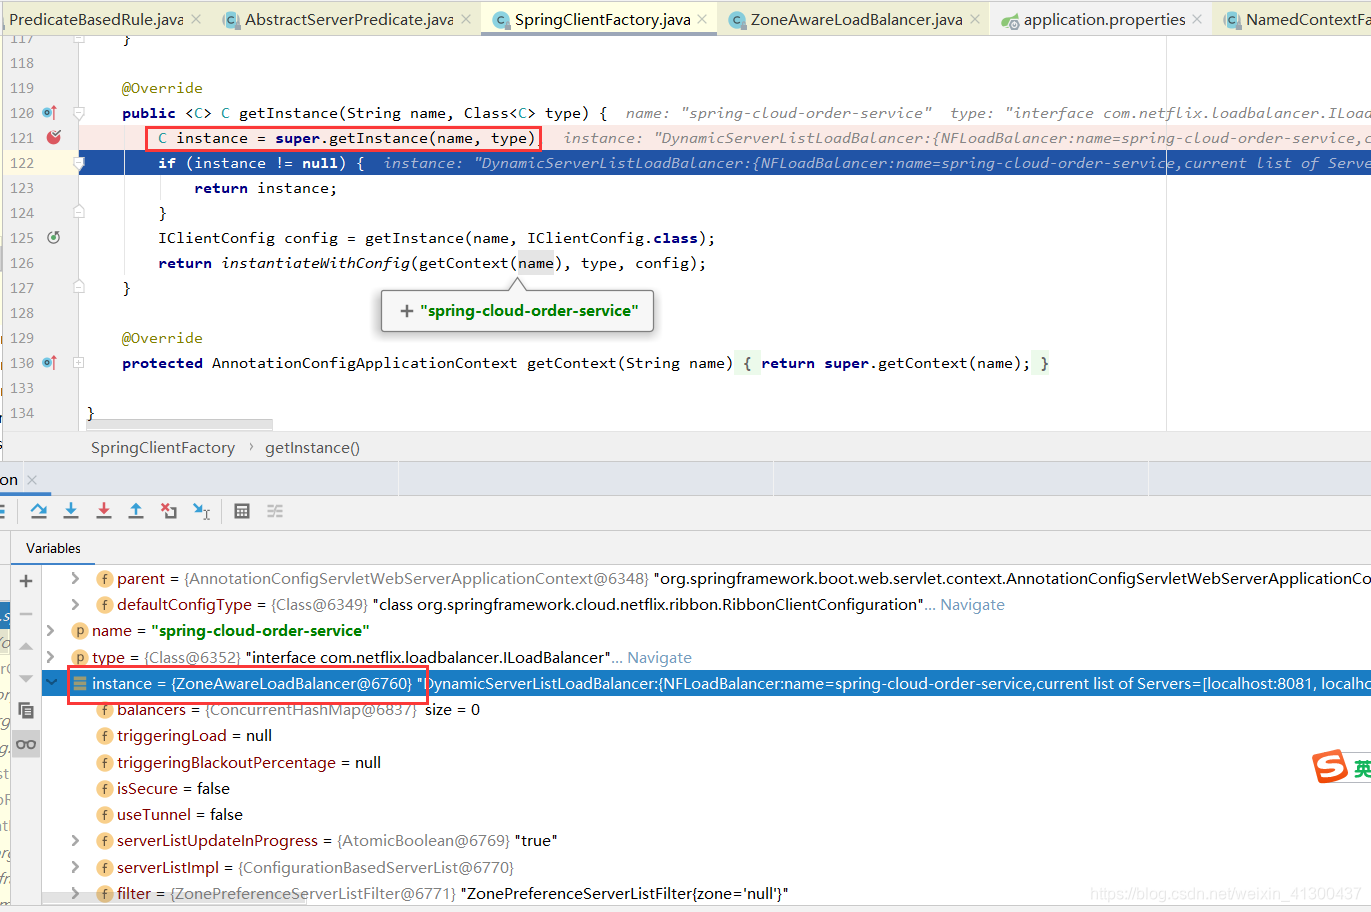Click the Step Into debugger icon

click(x=71, y=511)
